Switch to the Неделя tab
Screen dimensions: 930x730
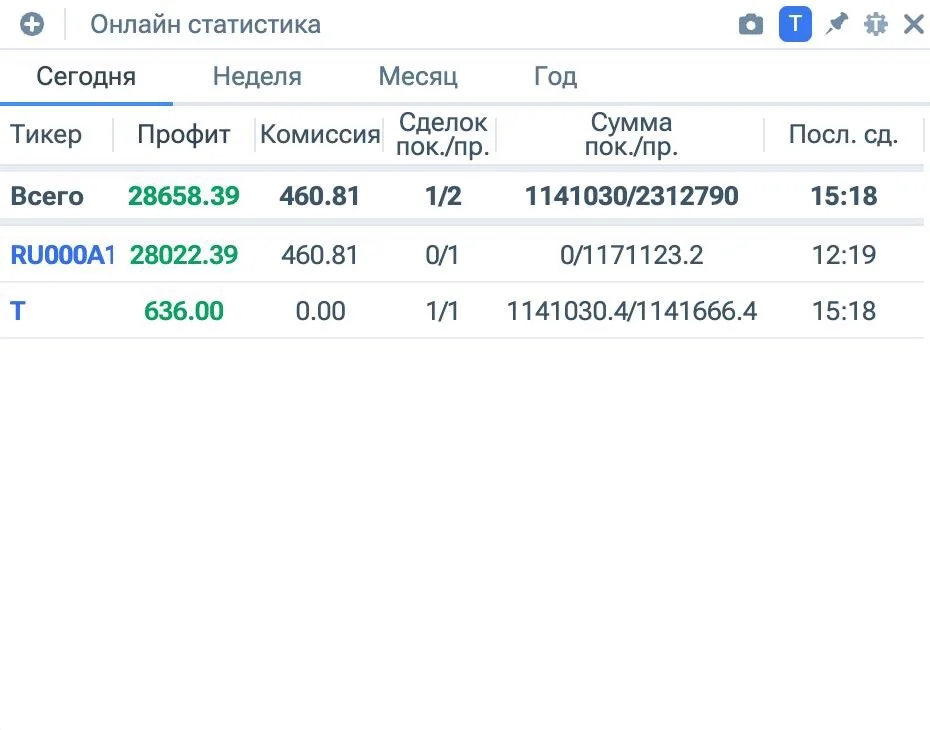pyautogui.click(x=257, y=76)
